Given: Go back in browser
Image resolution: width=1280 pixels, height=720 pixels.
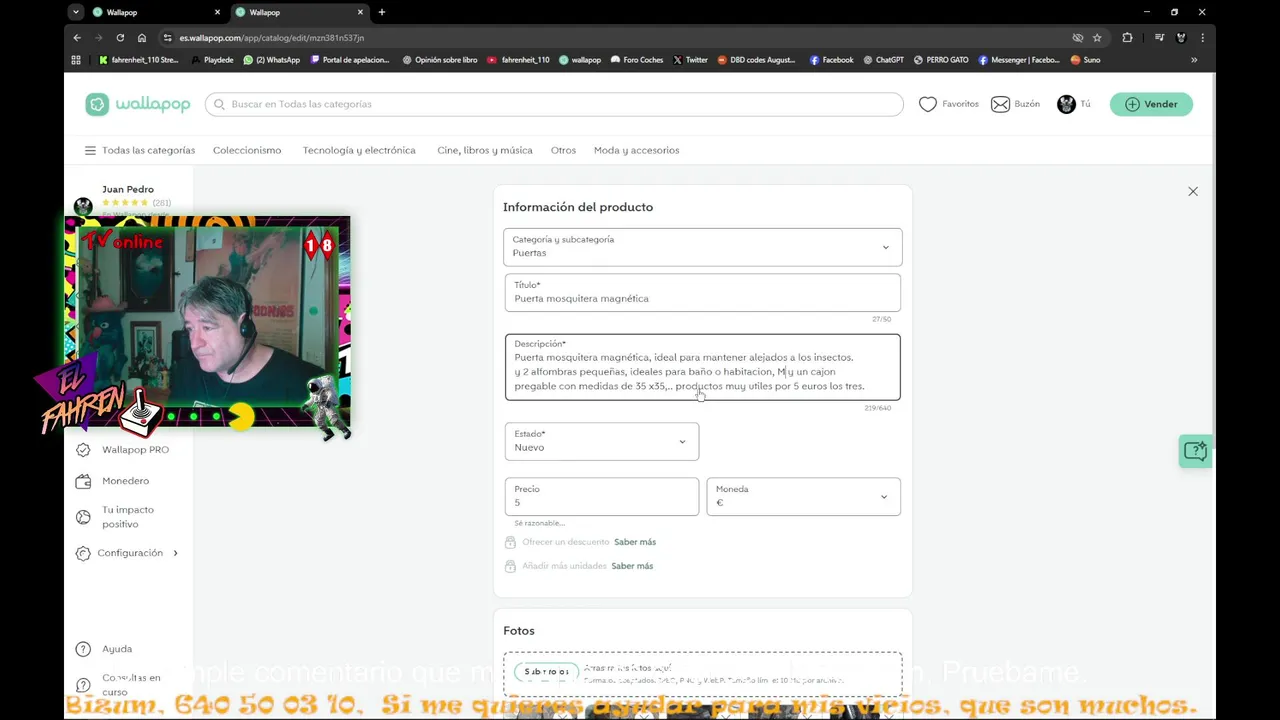Looking at the screenshot, I should (77, 38).
